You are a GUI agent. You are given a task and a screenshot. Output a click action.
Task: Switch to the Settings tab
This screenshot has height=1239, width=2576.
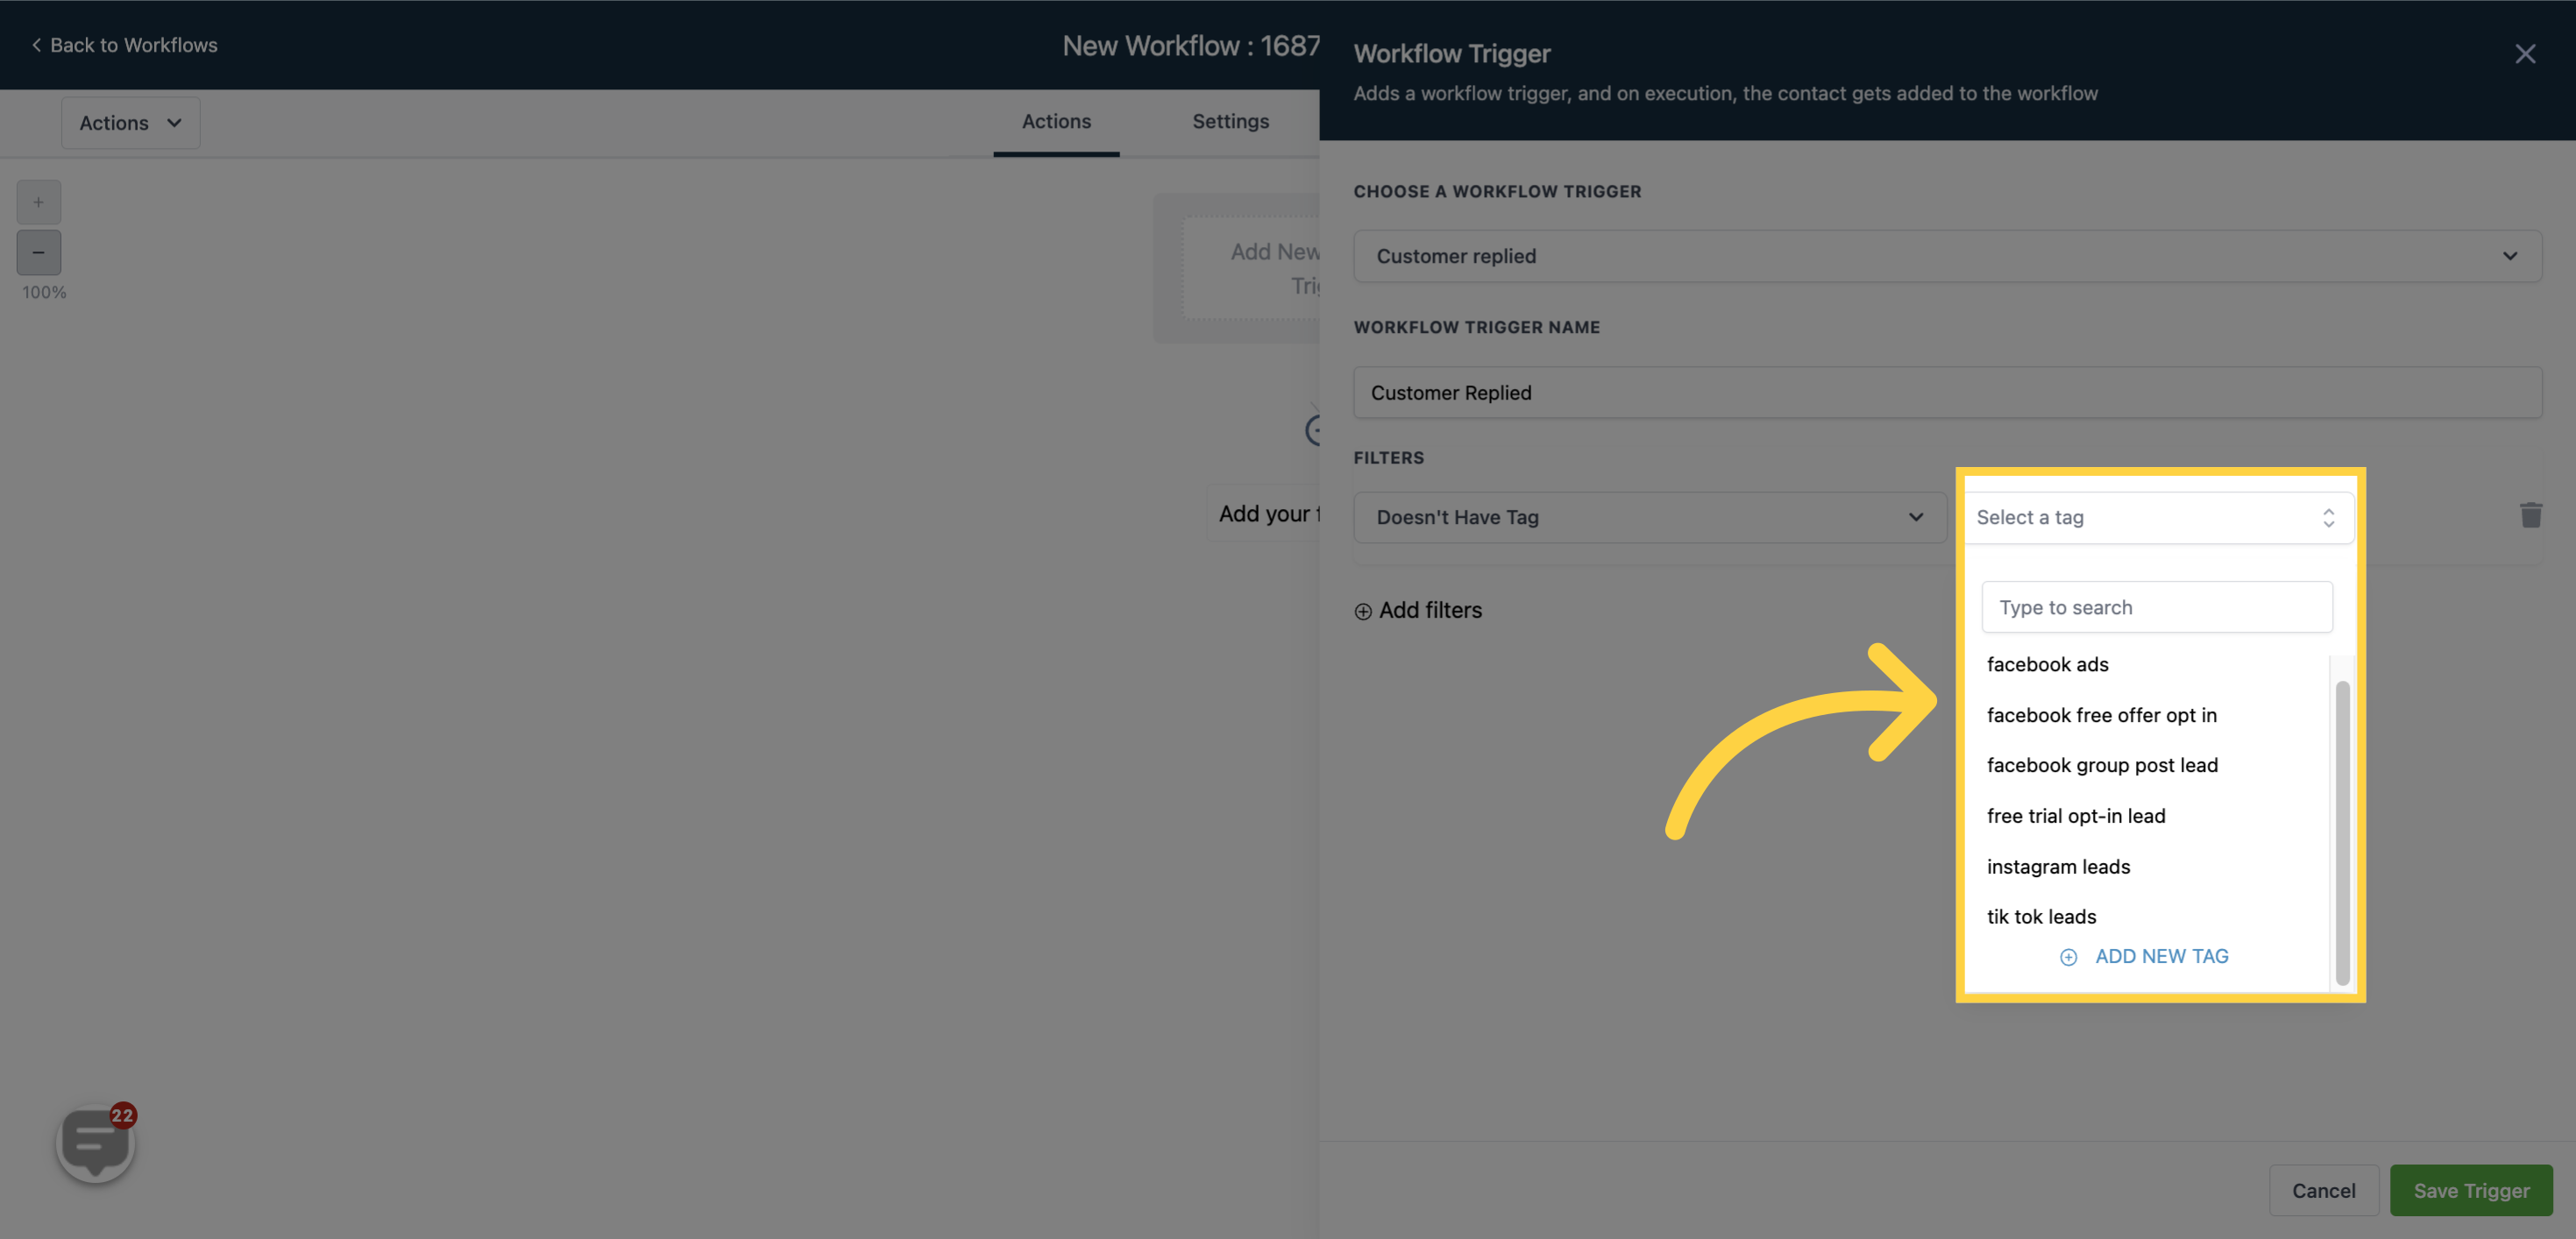(x=1231, y=122)
